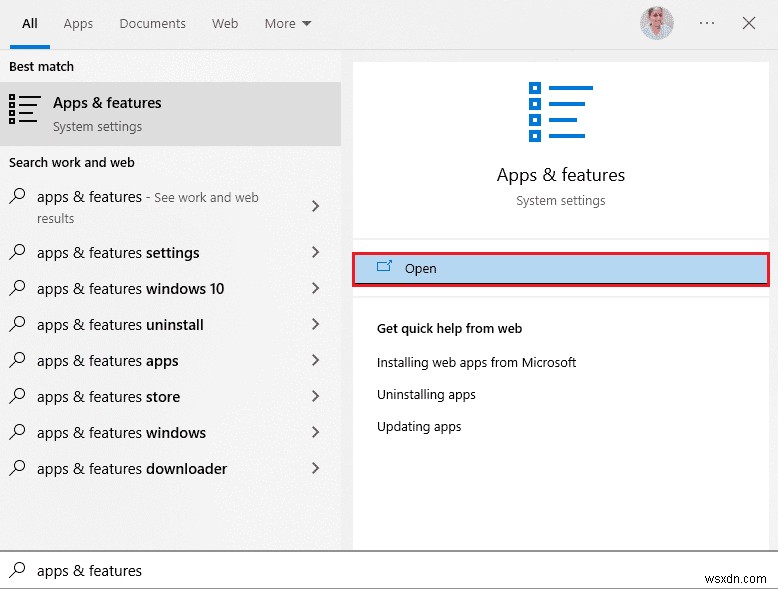Close the search panel with X
The height and width of the screenshot is (589, 778).
tap(749, 23)
